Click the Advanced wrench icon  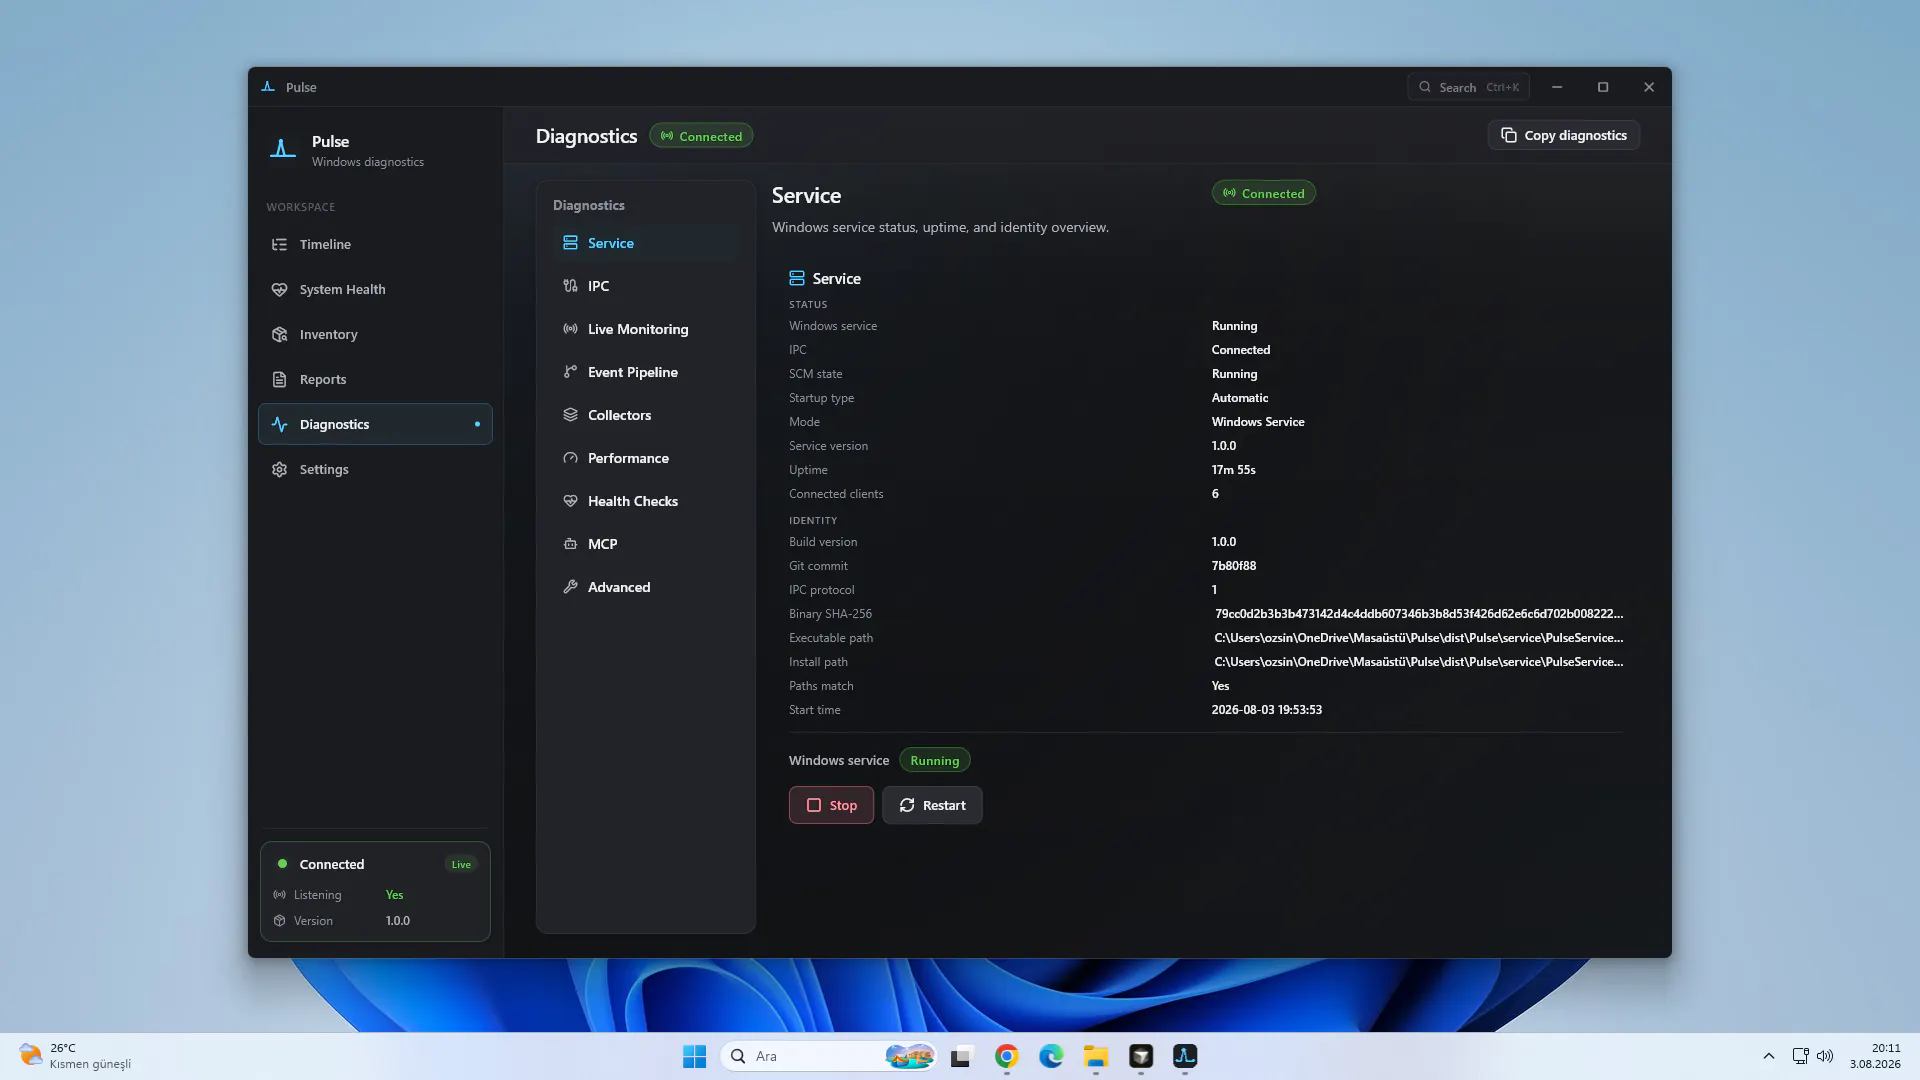point(570,587)
